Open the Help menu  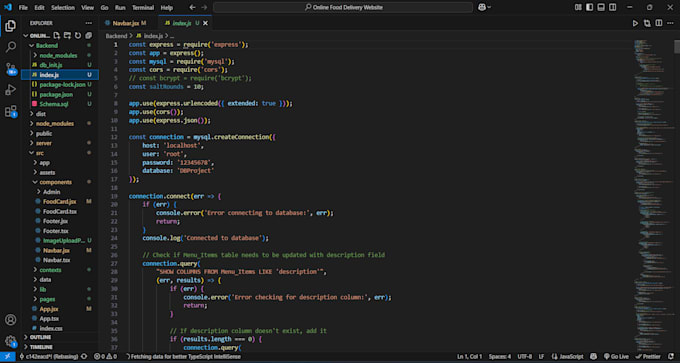tap(167, 8)
